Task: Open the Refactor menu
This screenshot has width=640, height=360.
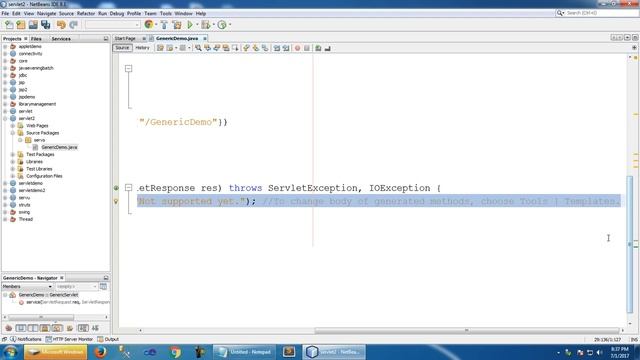Action: click(86, 13)
